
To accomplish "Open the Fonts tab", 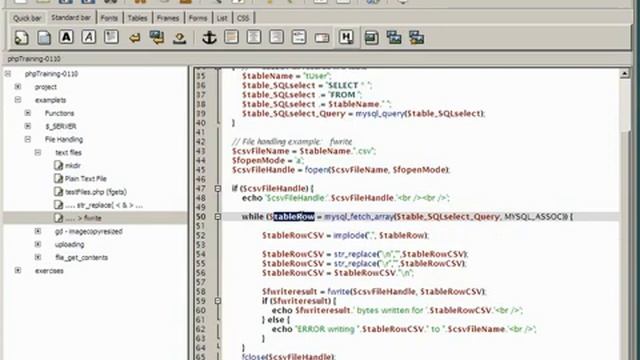I will click(x=109, y=18).
